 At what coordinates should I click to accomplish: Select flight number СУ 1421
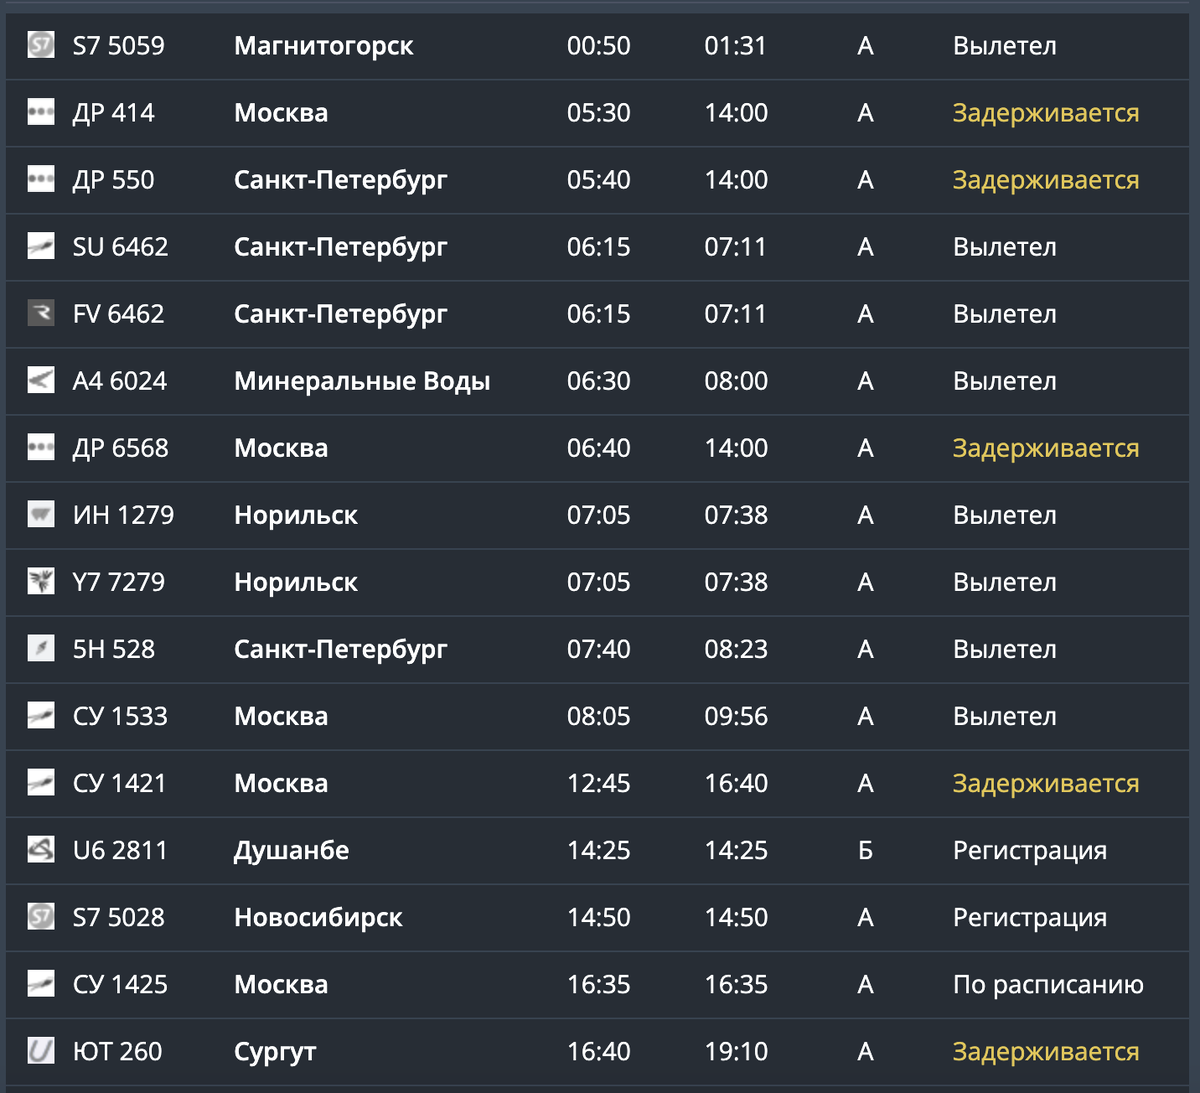tap(120, 783)
